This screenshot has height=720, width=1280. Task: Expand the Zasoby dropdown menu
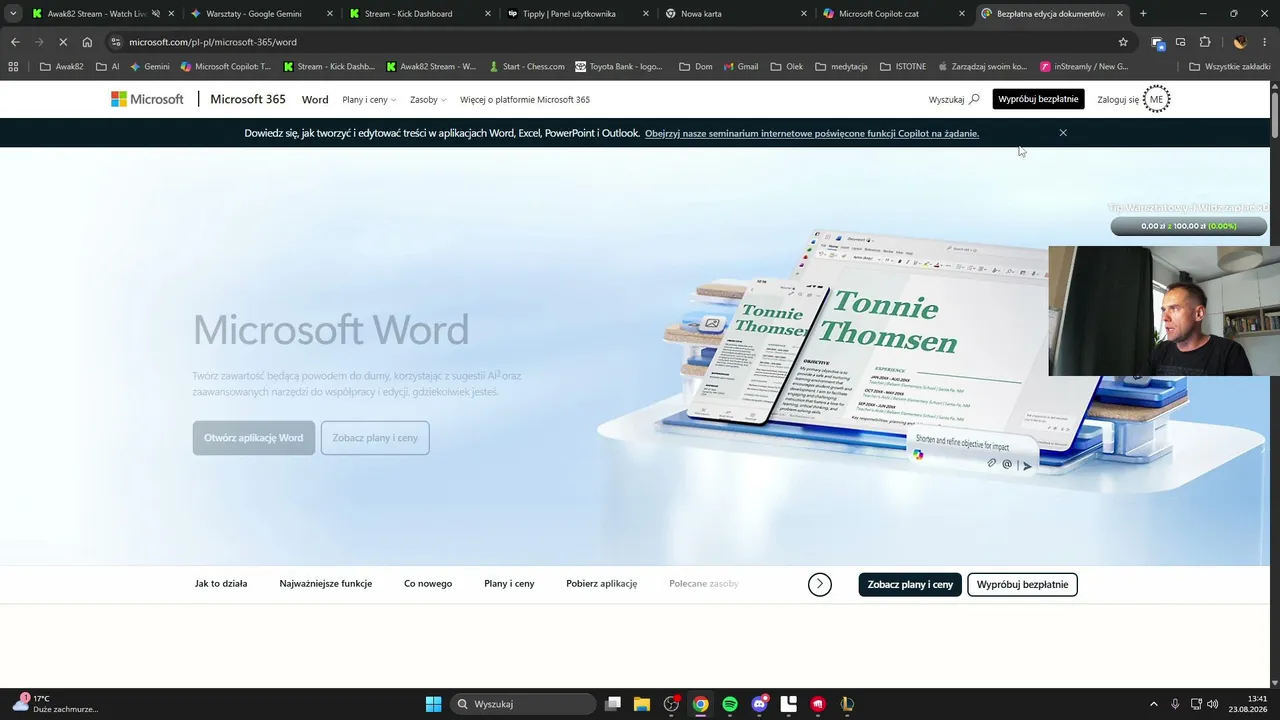coord(428,100)
